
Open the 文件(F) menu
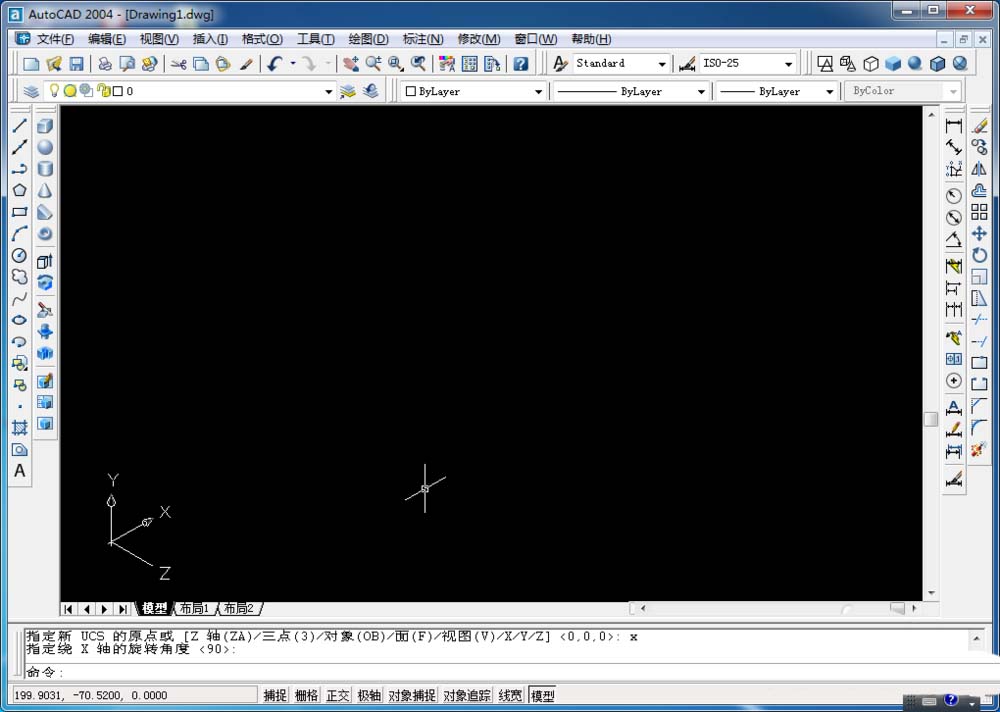55,39
